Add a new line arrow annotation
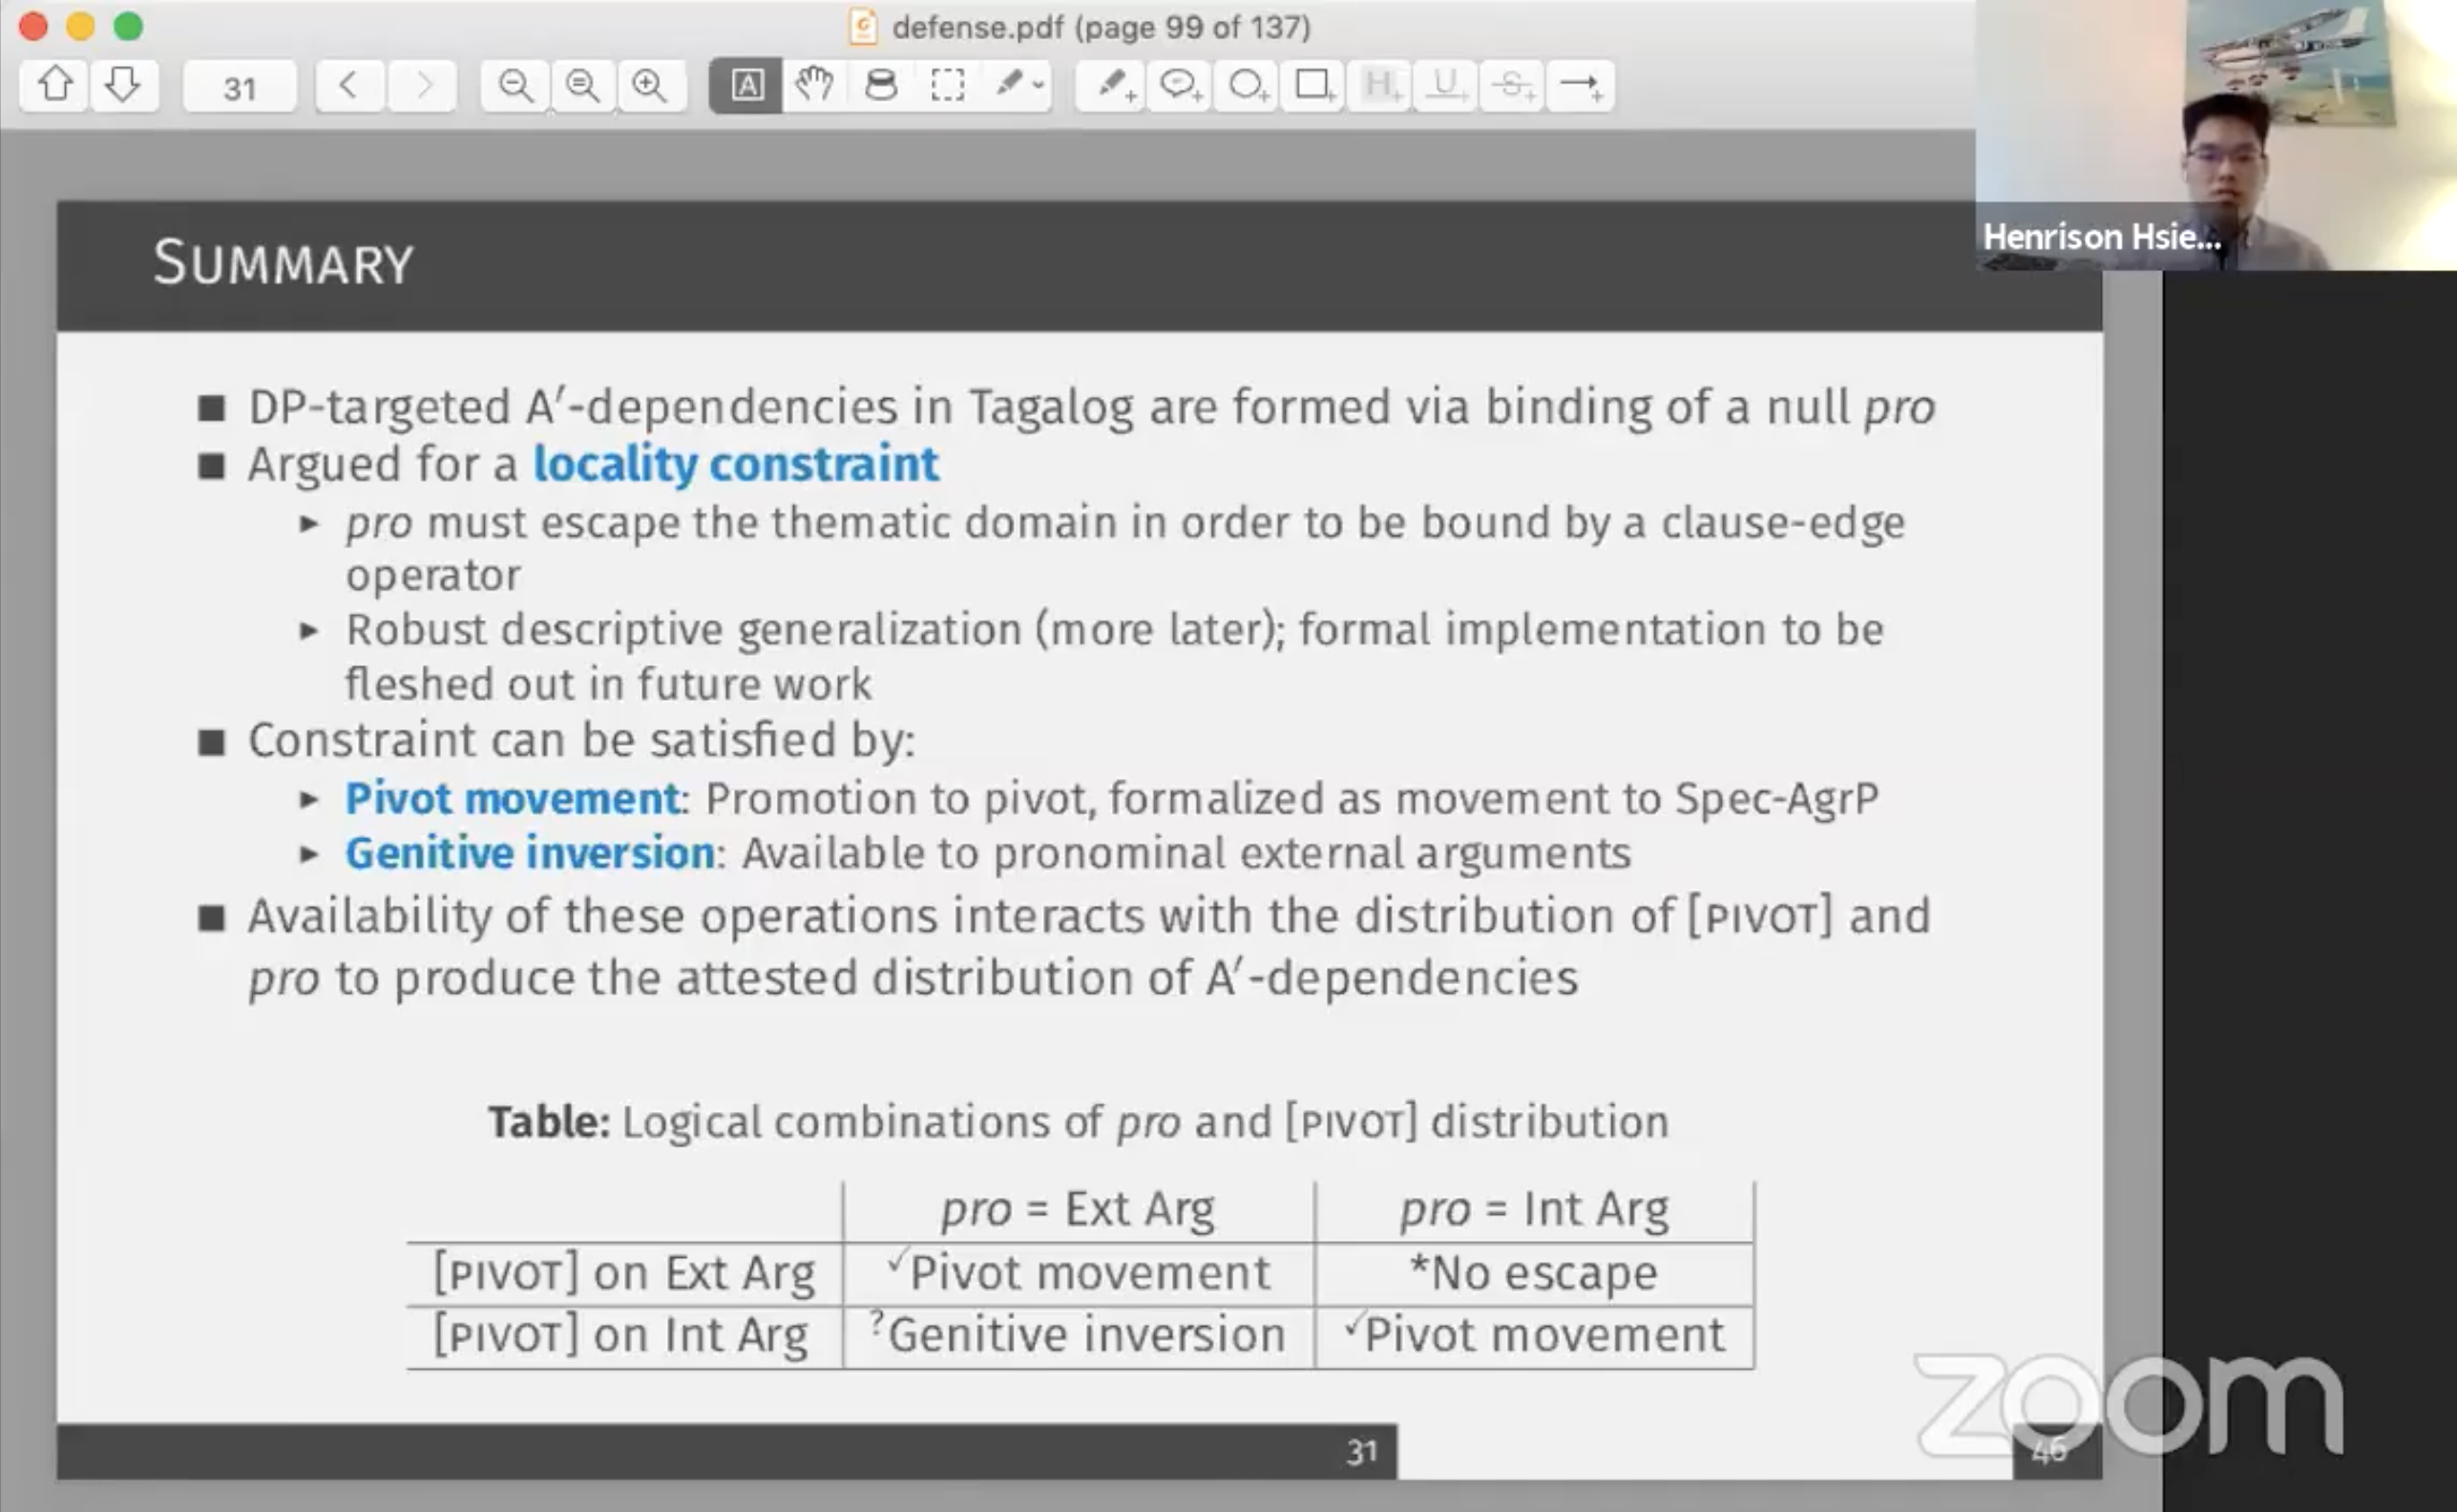The width and height of the screenshot is (2457, 1512). coord(1581,85)
